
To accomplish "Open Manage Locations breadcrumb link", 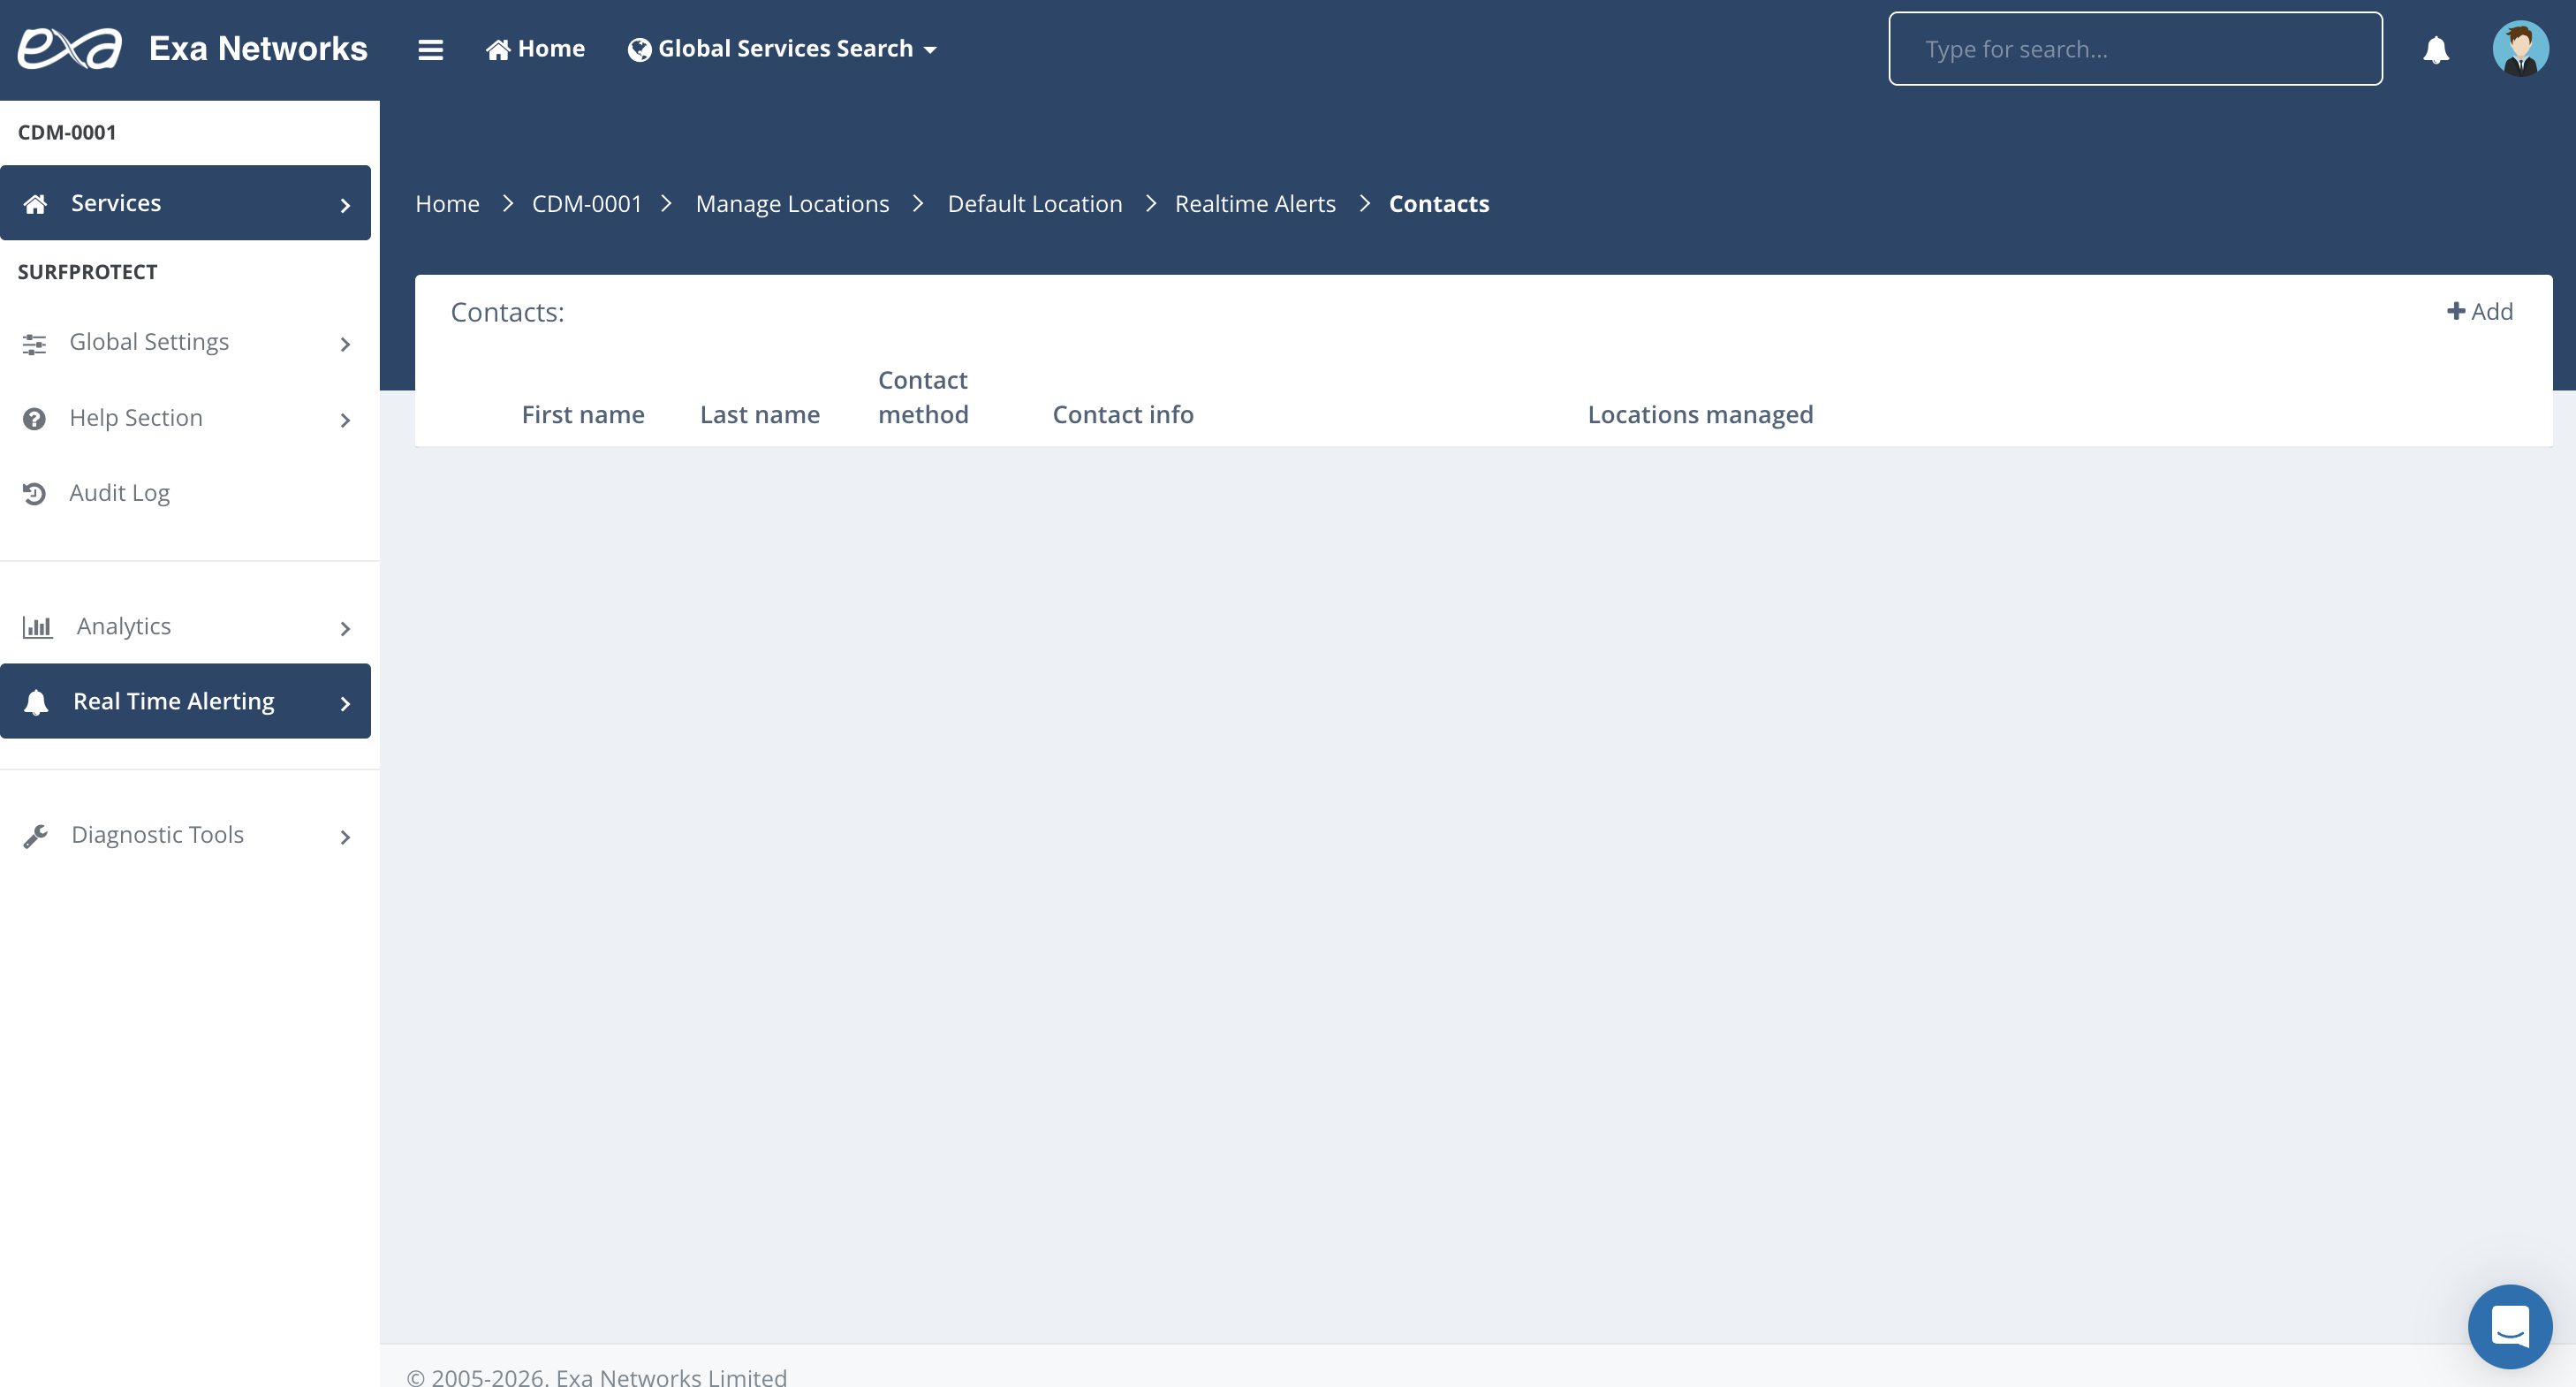I will [x=792, y=204].
